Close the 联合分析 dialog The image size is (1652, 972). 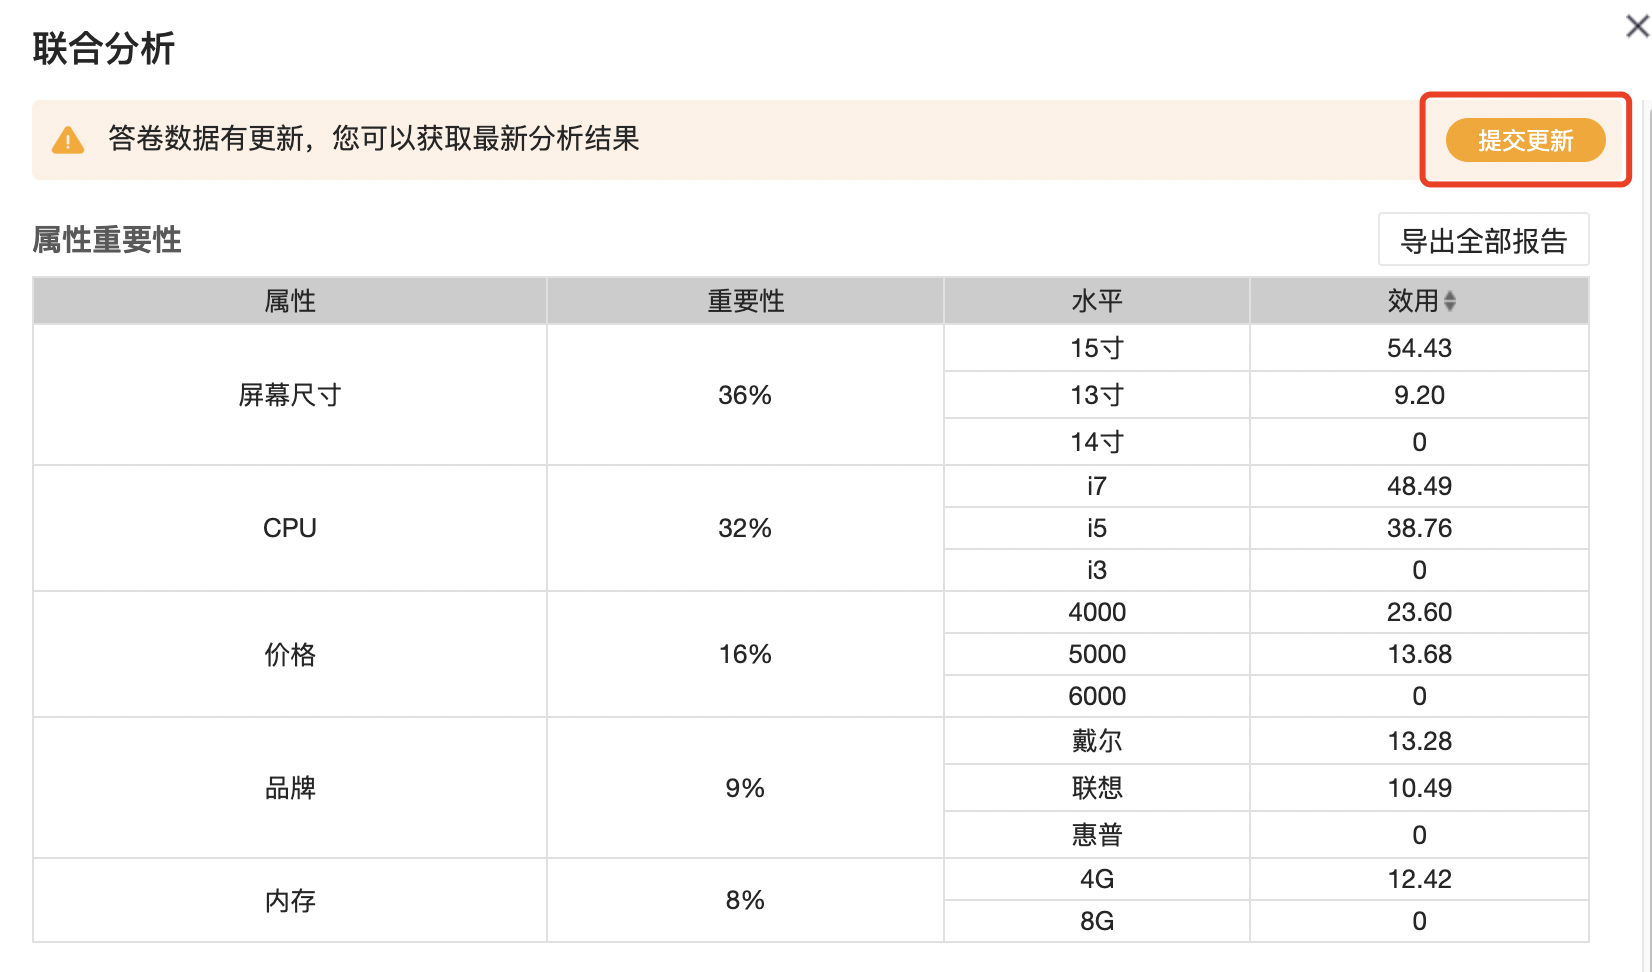(1637, 26)
